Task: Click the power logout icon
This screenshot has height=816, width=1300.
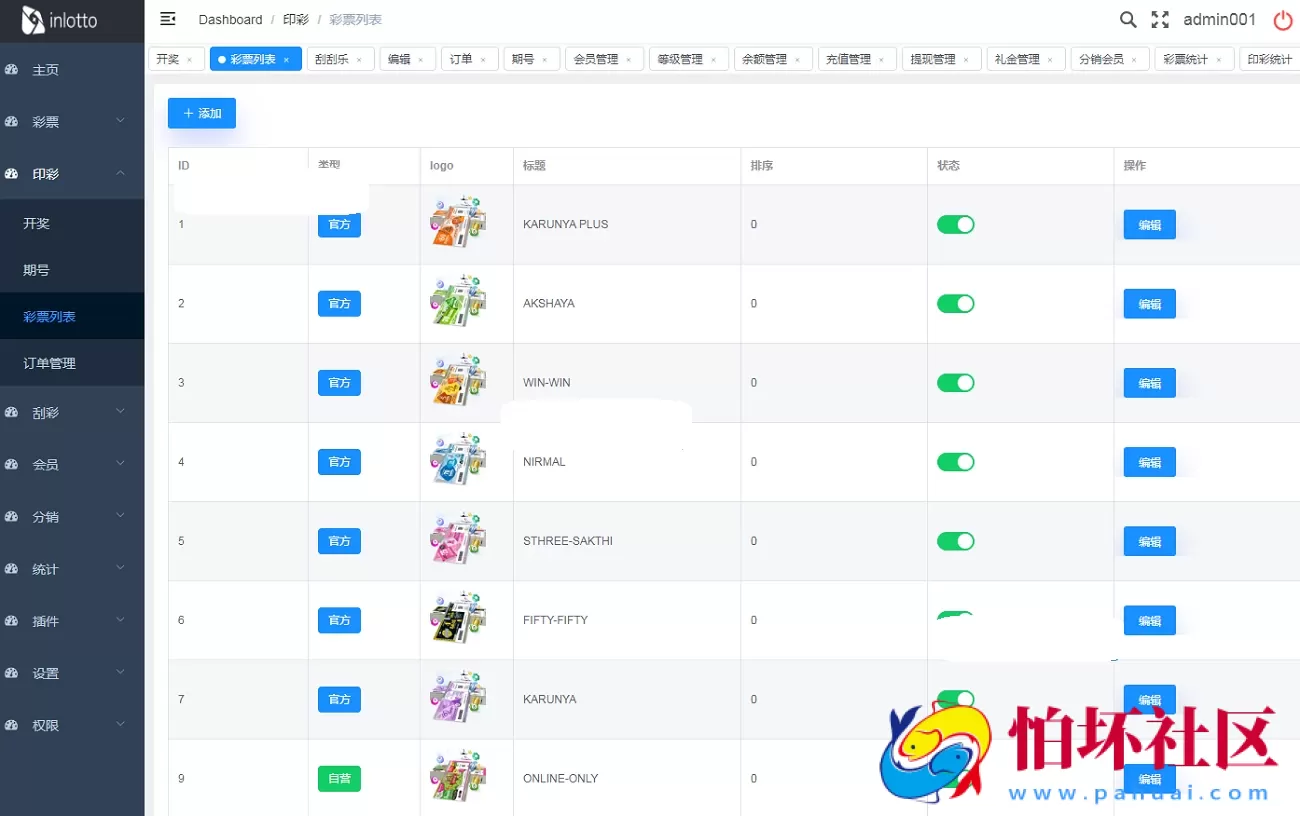Action: (x=1283, y=19)
